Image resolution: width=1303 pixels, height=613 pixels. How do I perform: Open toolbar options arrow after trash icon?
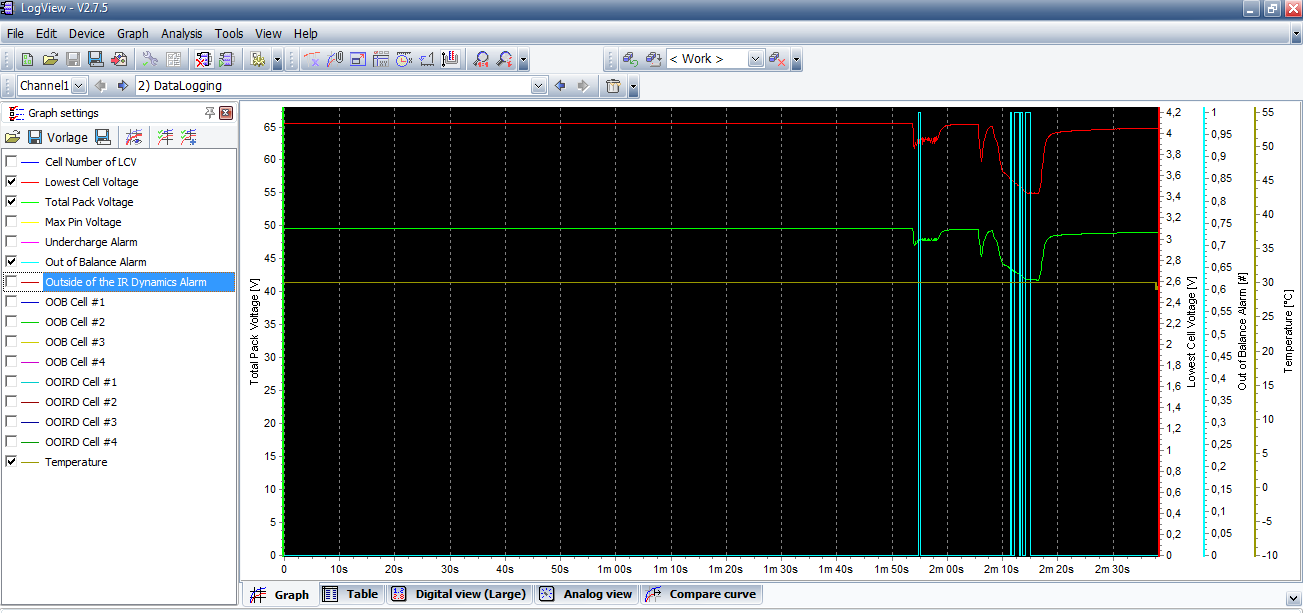[632, 86]
